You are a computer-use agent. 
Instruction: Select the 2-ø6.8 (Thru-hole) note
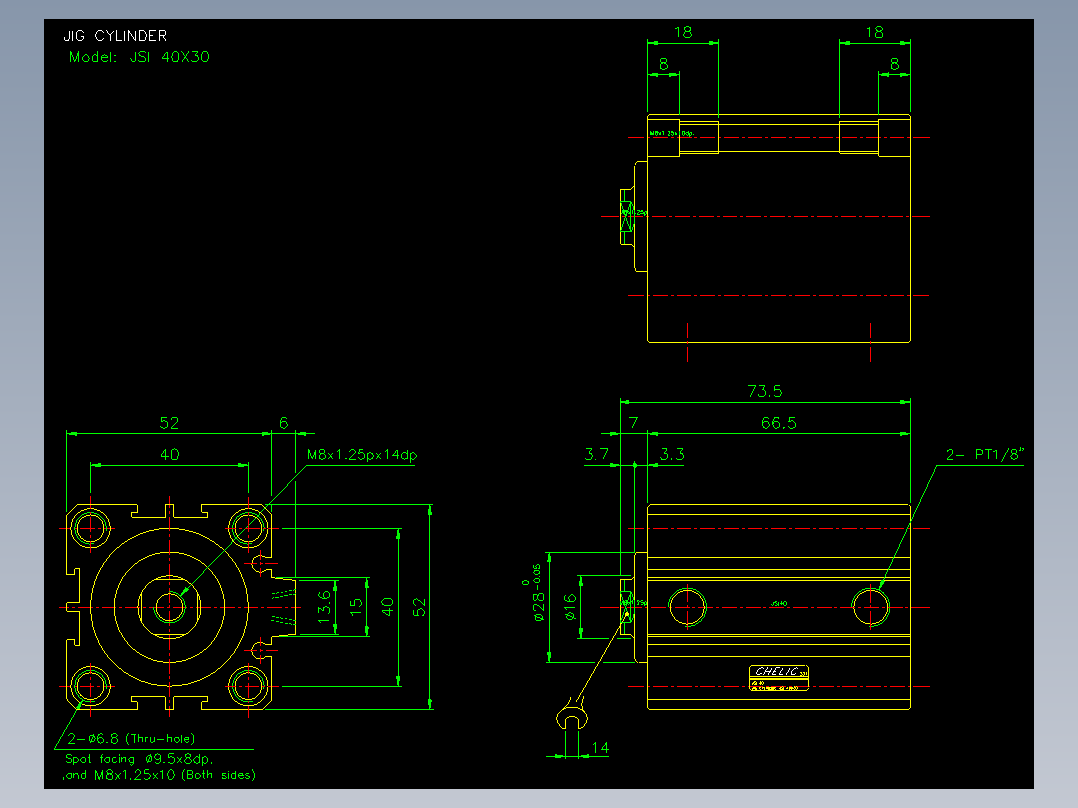pyautogui.click(x=131, y=739)
